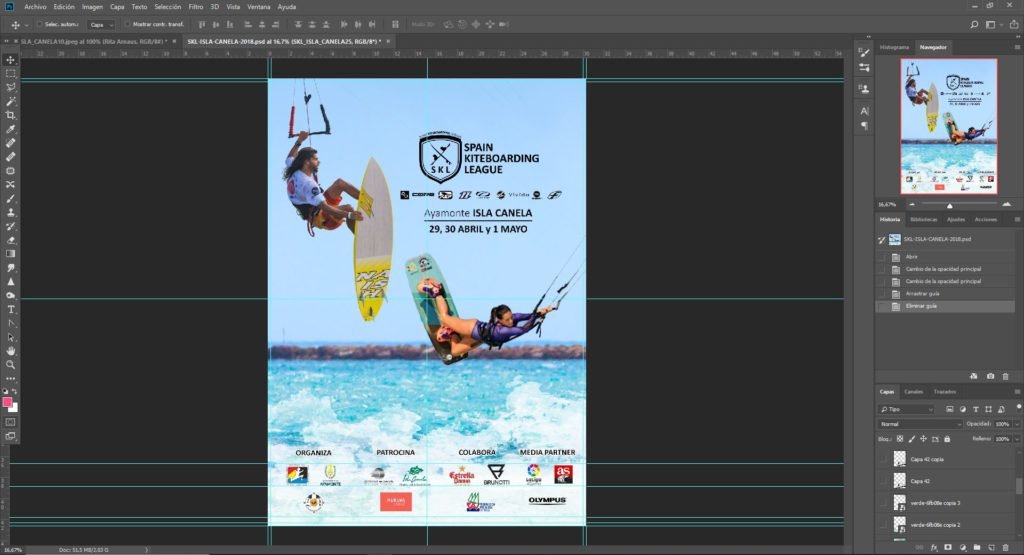Create a new group folder in Layers
The height and width of the screenshot is (555, 1024).
[977, 547]
